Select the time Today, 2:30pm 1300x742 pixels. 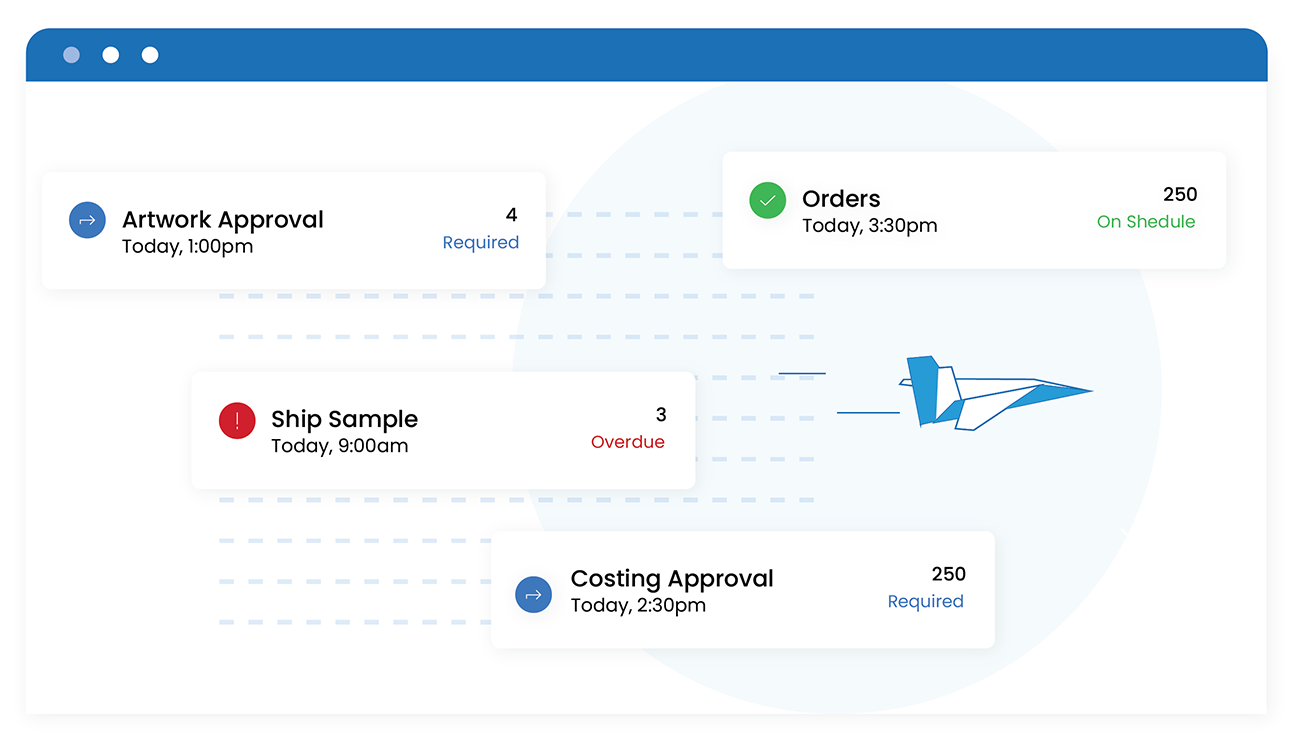[x=638, y=605]
